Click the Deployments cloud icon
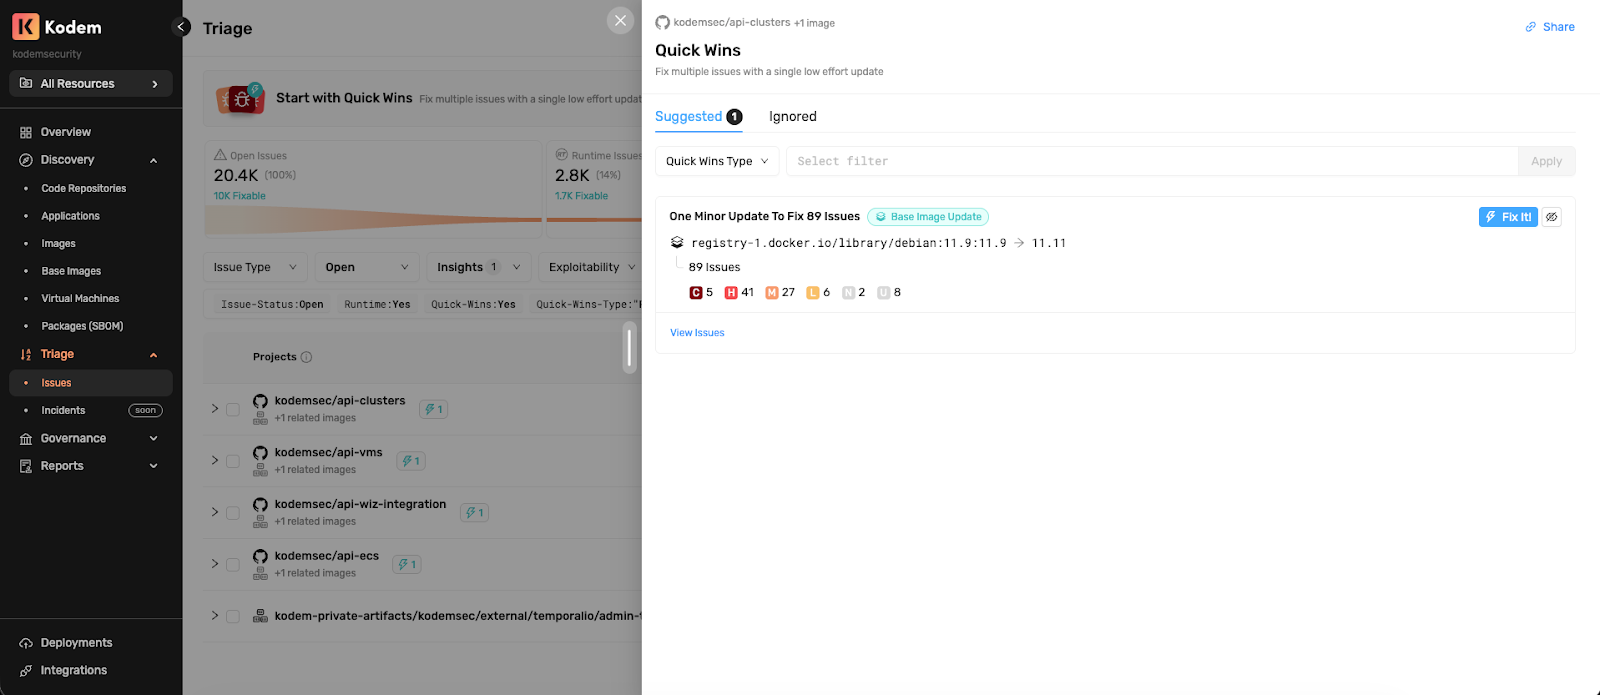 coord(26,643)
